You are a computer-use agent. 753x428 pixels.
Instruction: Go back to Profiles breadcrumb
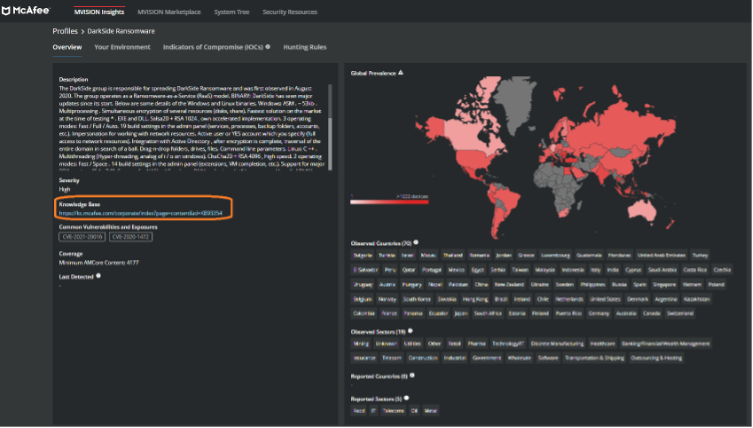pyautogui.click(x=65, y=31)
